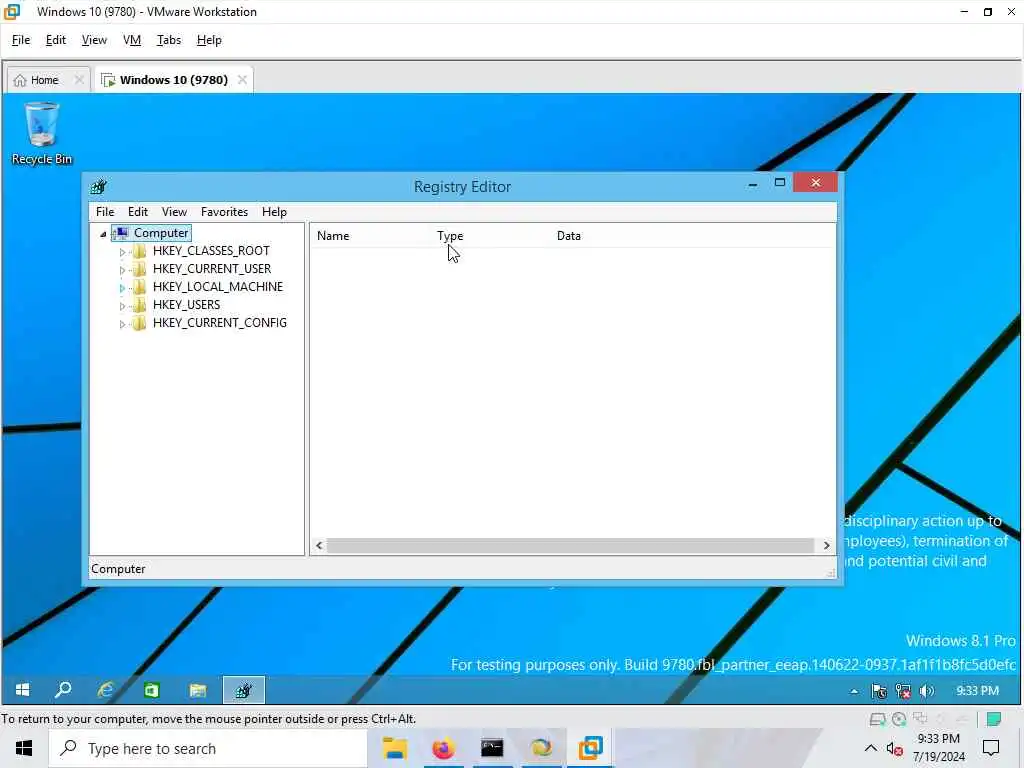Open File Explorer in guest taskbar
This screenshot has height=768, width=1024.
tap(198, 690)
